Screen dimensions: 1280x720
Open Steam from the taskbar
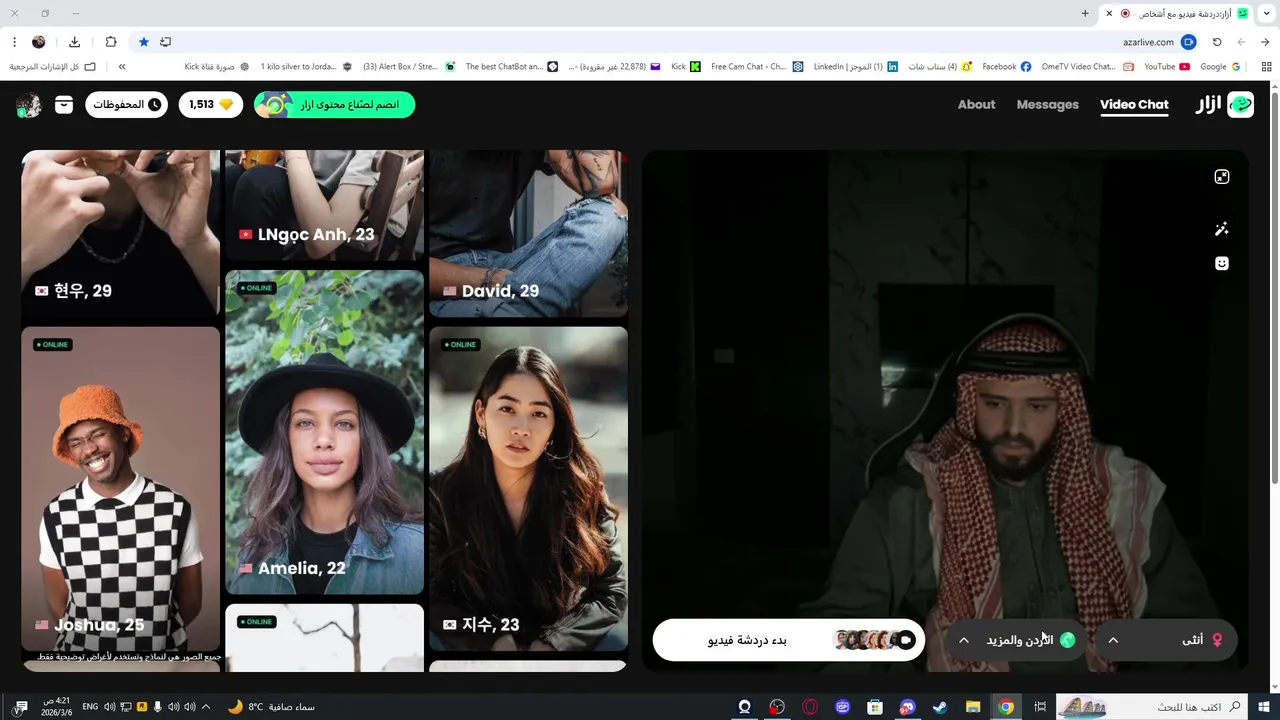click(x=940, y=707)
